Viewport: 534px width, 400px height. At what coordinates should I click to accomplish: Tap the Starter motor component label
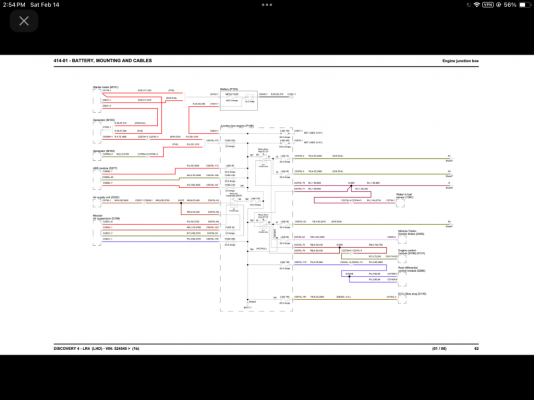point(106,87)
